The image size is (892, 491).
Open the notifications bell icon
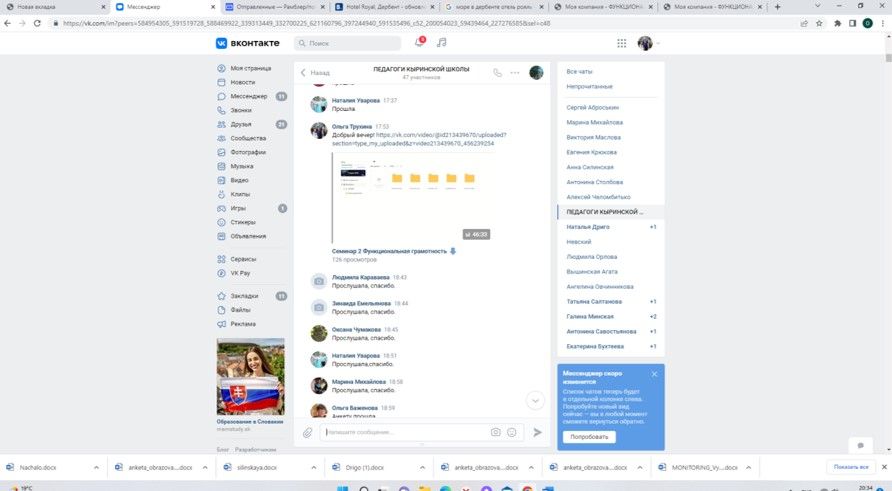(x=419, y=43)
